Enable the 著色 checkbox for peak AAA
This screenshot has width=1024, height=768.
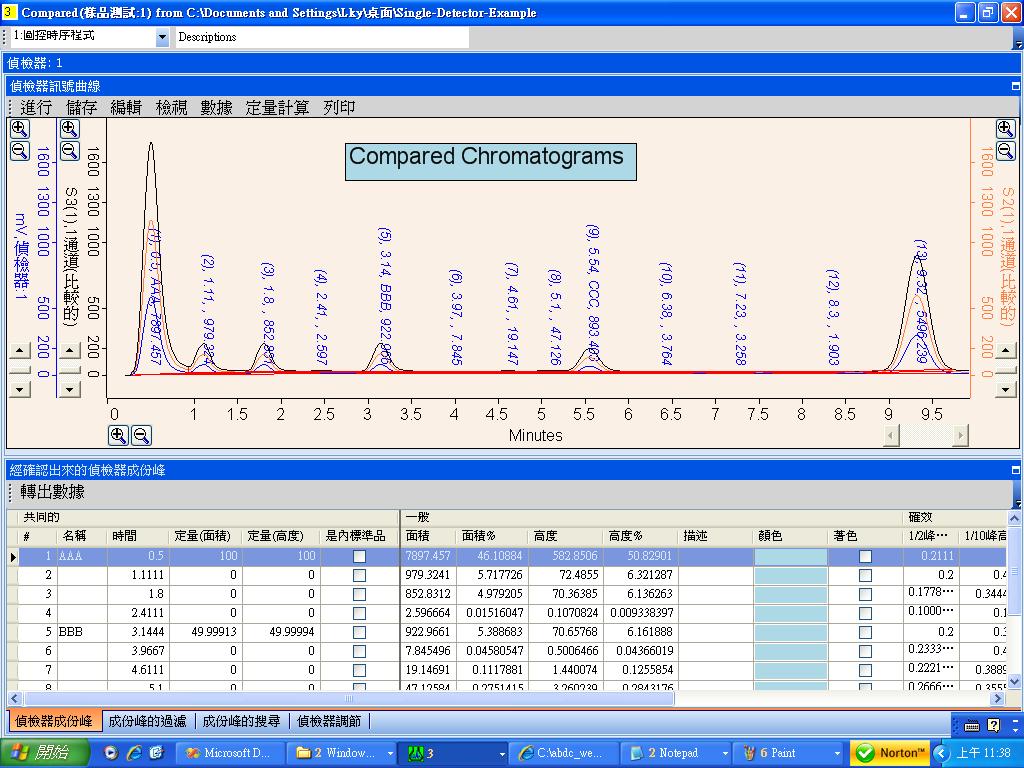(x=865, y=556)
